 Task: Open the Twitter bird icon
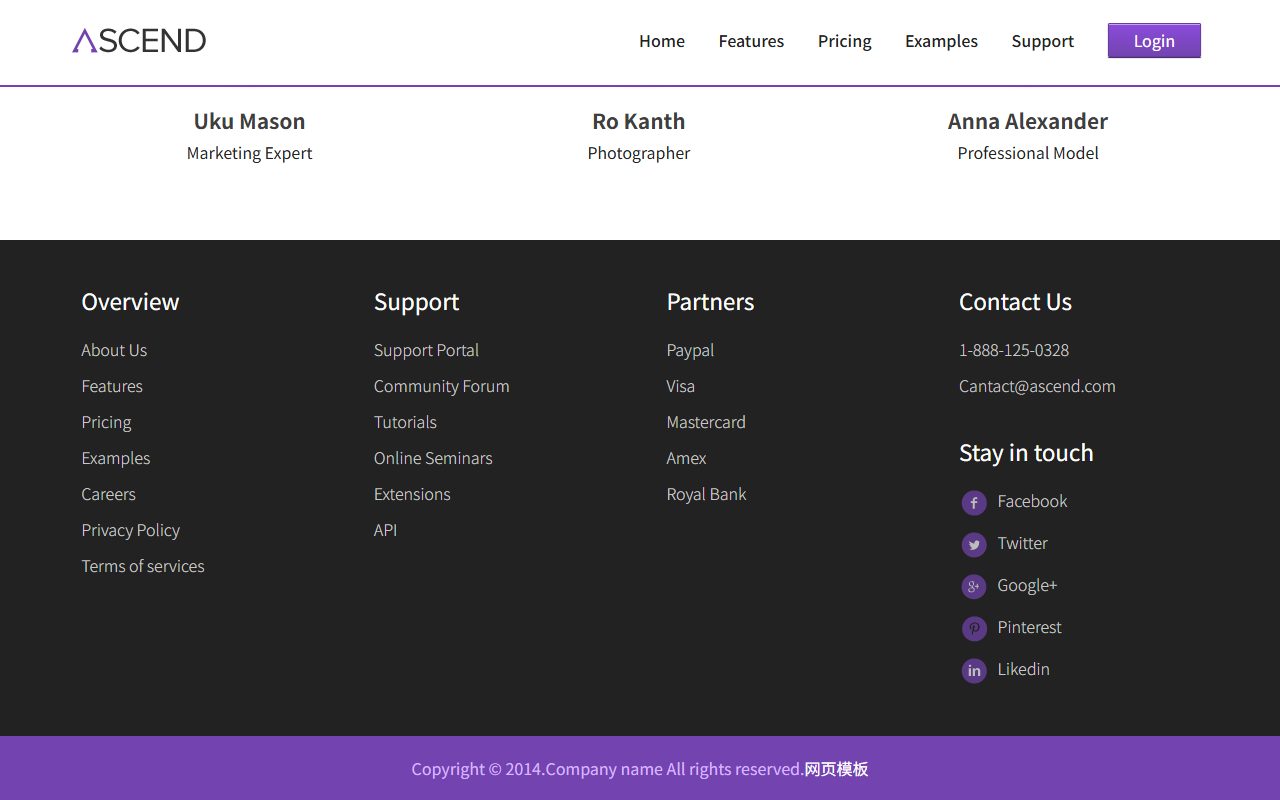[974, 545]
